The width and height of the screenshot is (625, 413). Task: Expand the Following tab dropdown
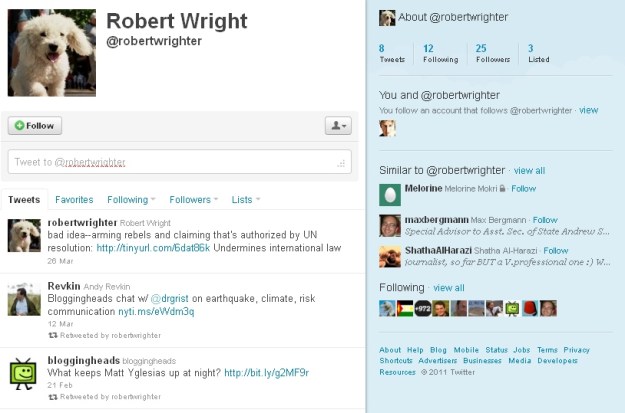coord(131,199)
